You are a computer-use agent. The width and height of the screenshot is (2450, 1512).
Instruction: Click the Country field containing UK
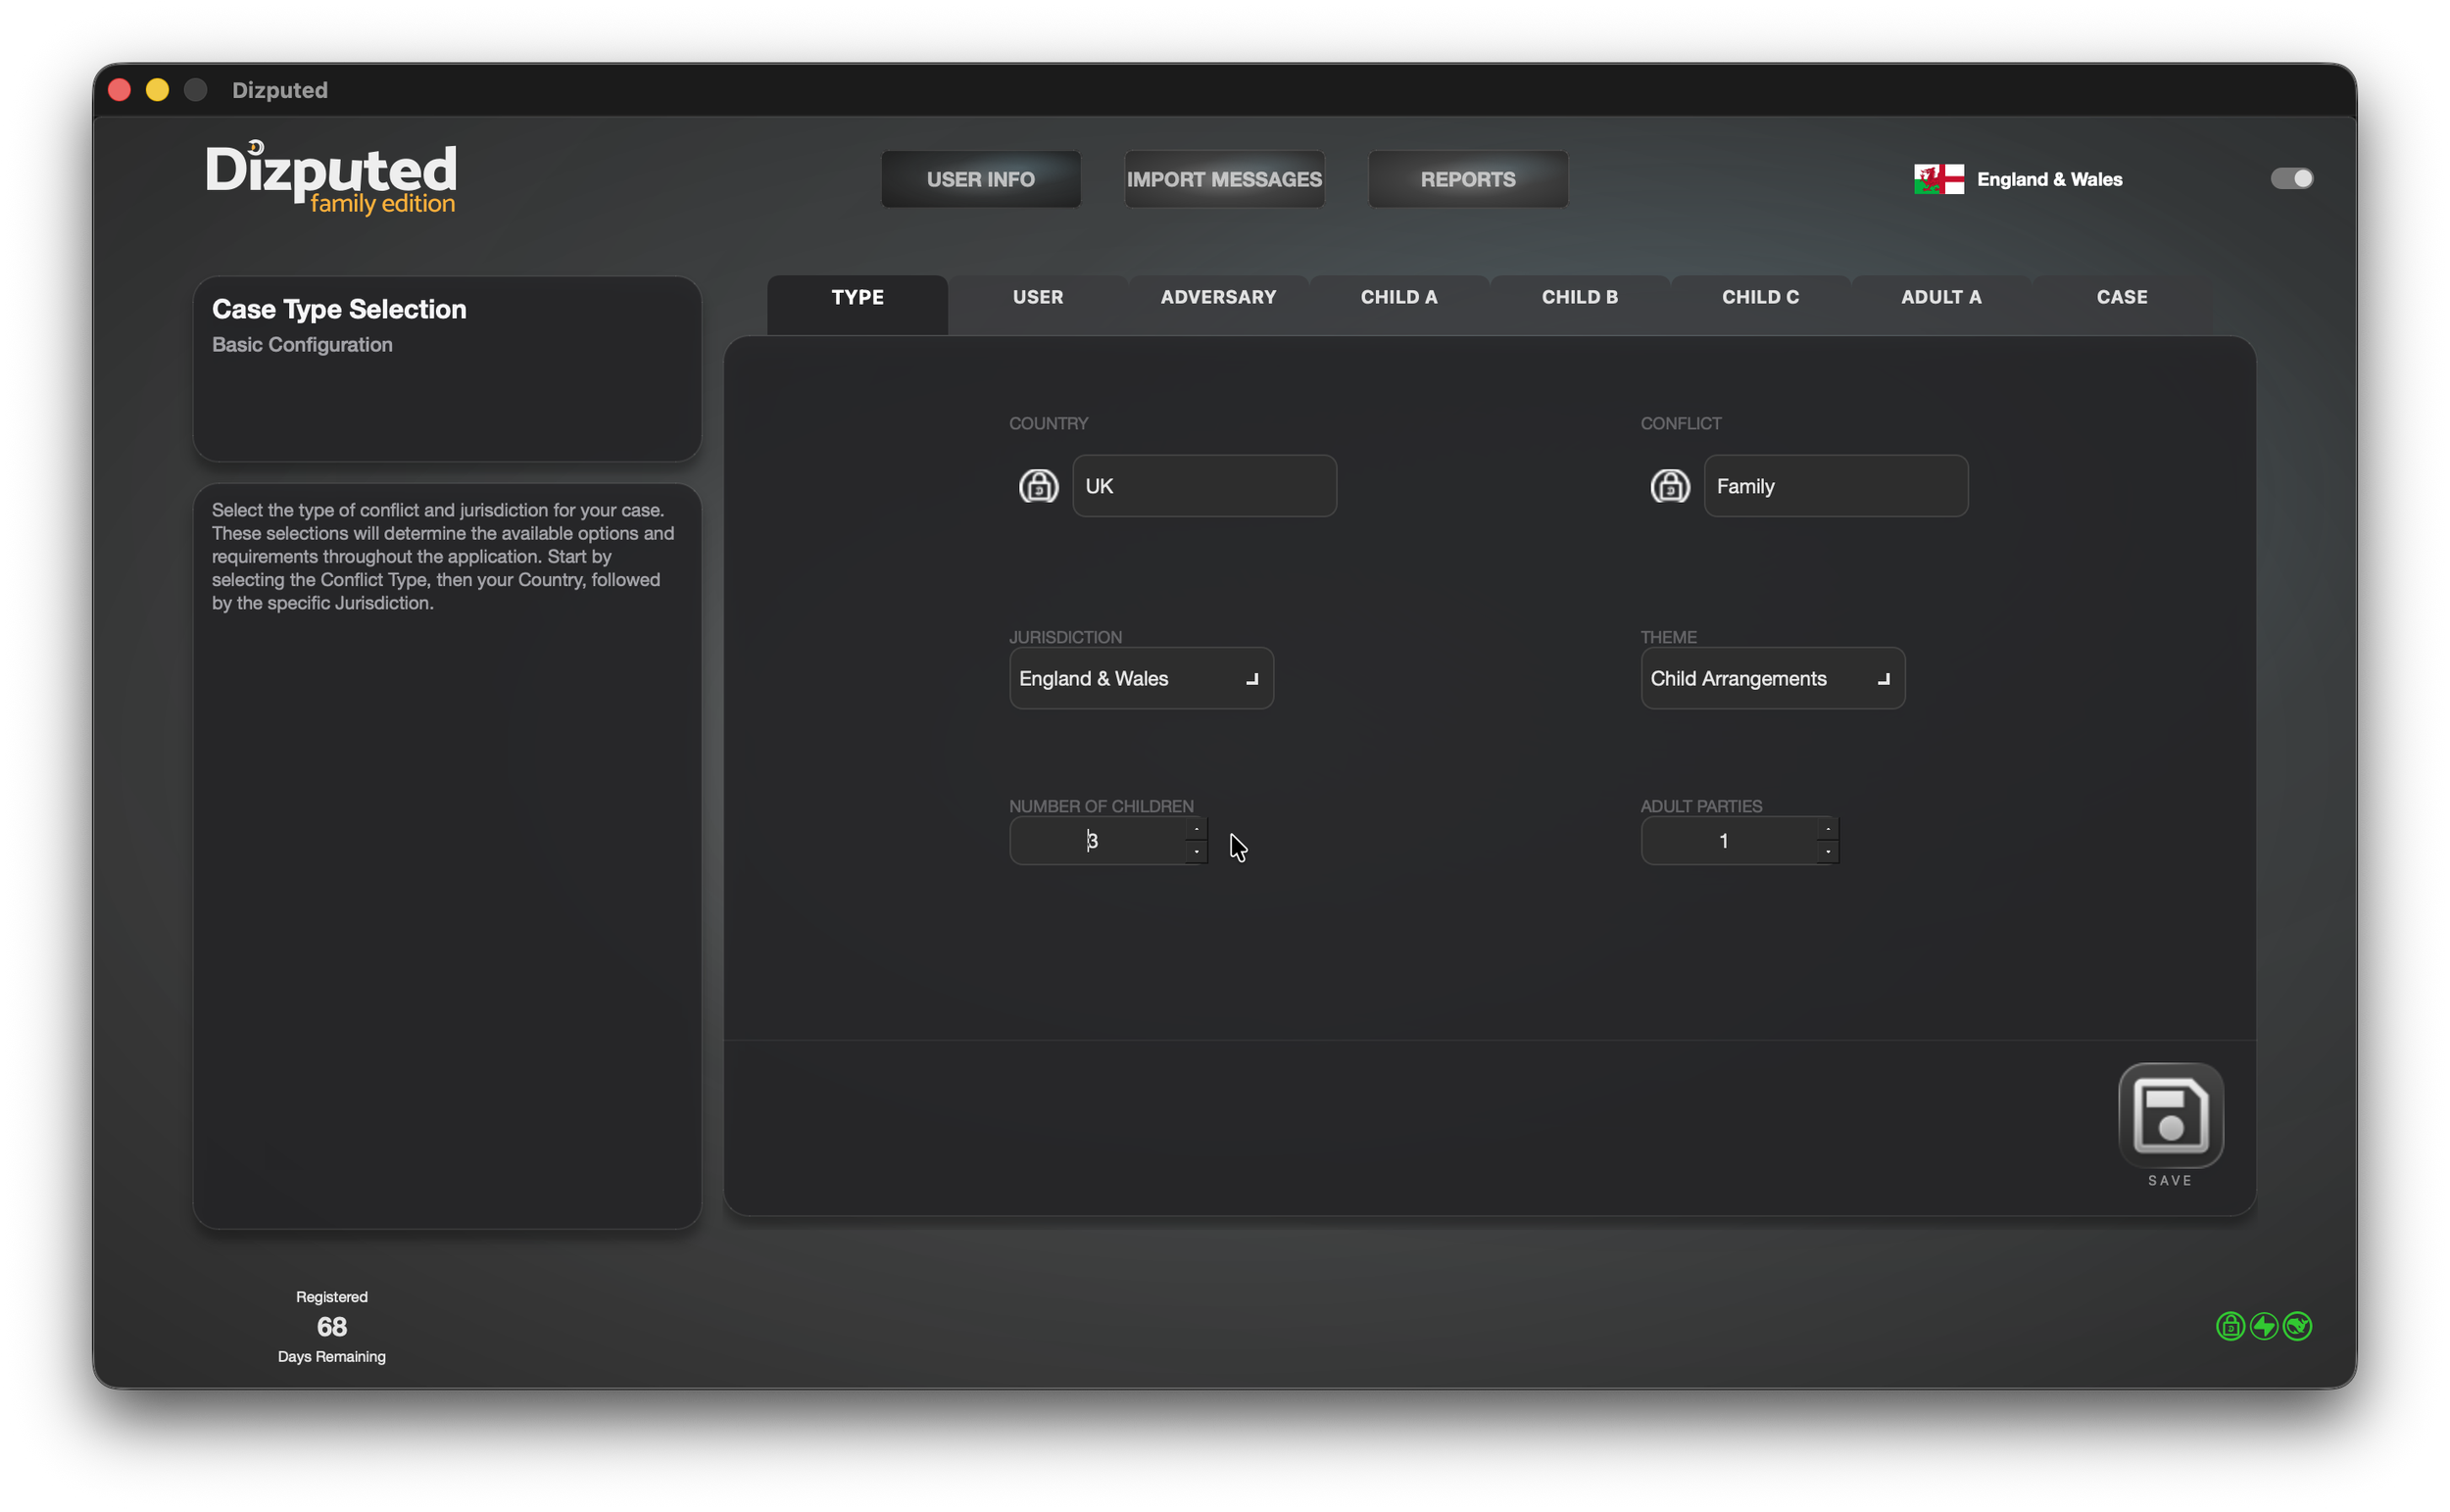pyautogui.click(x=1204, y=487)
